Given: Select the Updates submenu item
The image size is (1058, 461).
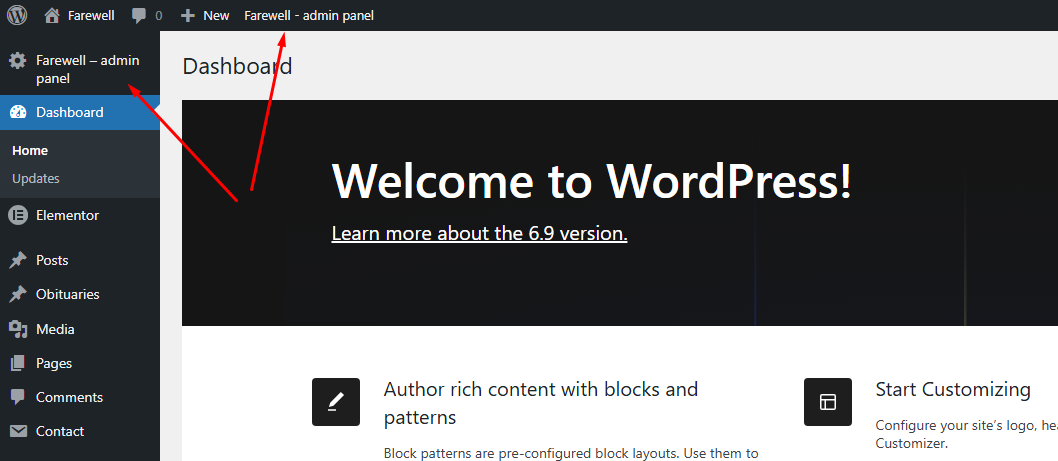Looking at the screenshot, I should pos(36,178).
